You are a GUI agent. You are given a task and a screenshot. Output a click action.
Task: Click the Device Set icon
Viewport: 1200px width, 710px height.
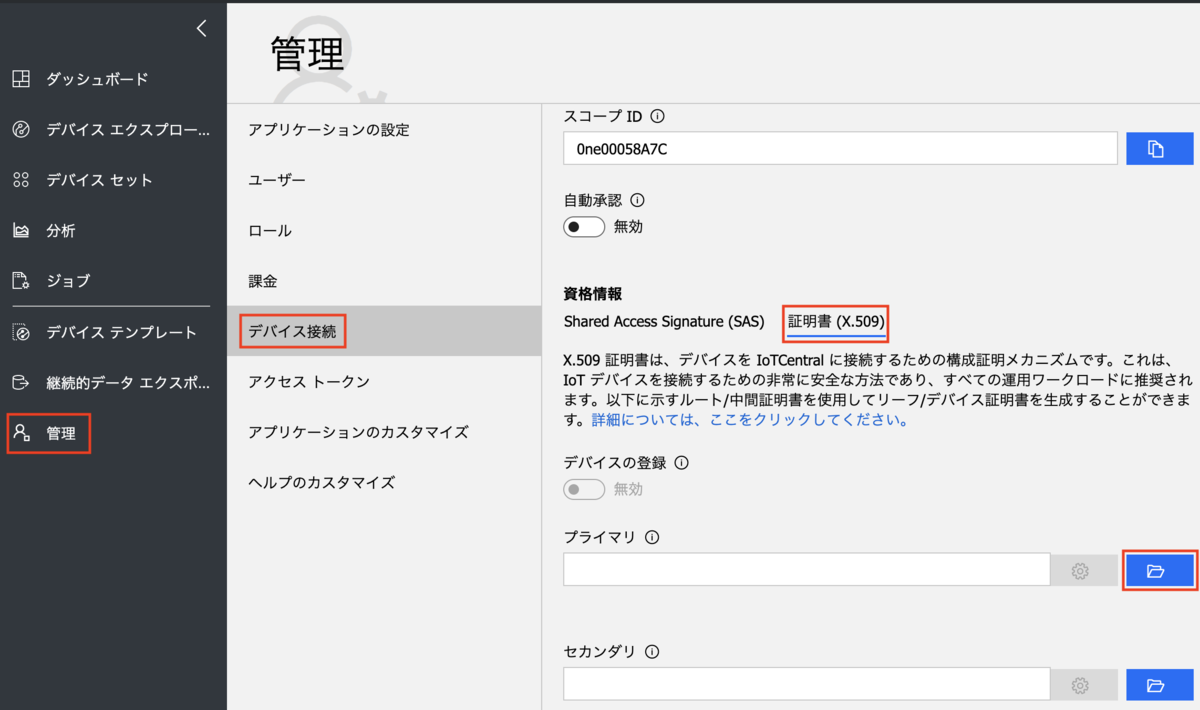pos(21,180)
